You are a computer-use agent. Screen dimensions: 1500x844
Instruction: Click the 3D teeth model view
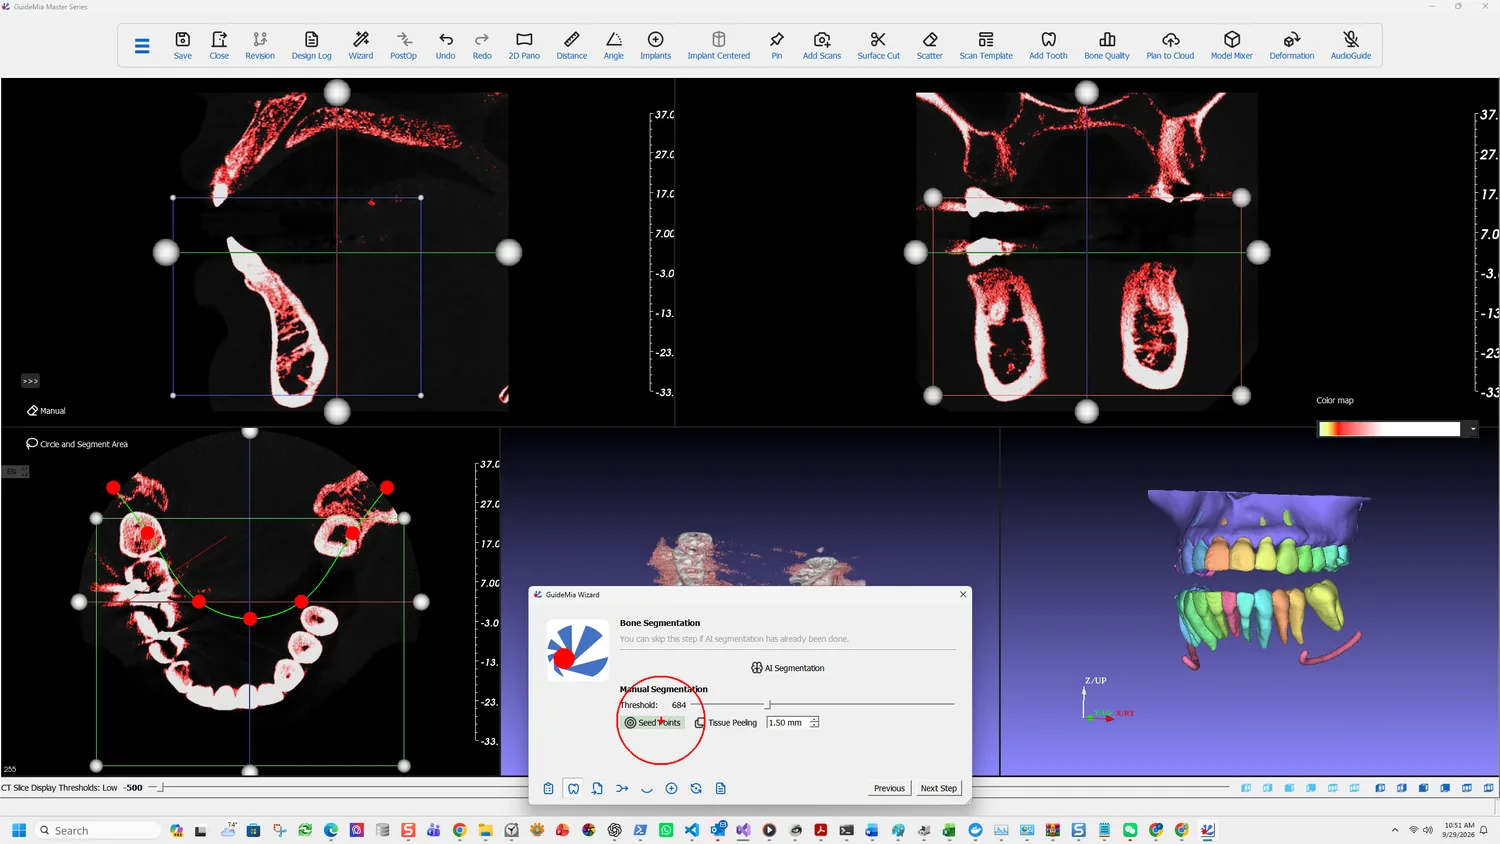pos(1250,603)
